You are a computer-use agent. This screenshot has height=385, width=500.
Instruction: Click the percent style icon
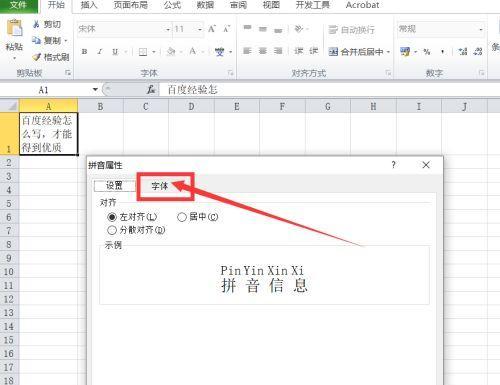coord(427,52)
